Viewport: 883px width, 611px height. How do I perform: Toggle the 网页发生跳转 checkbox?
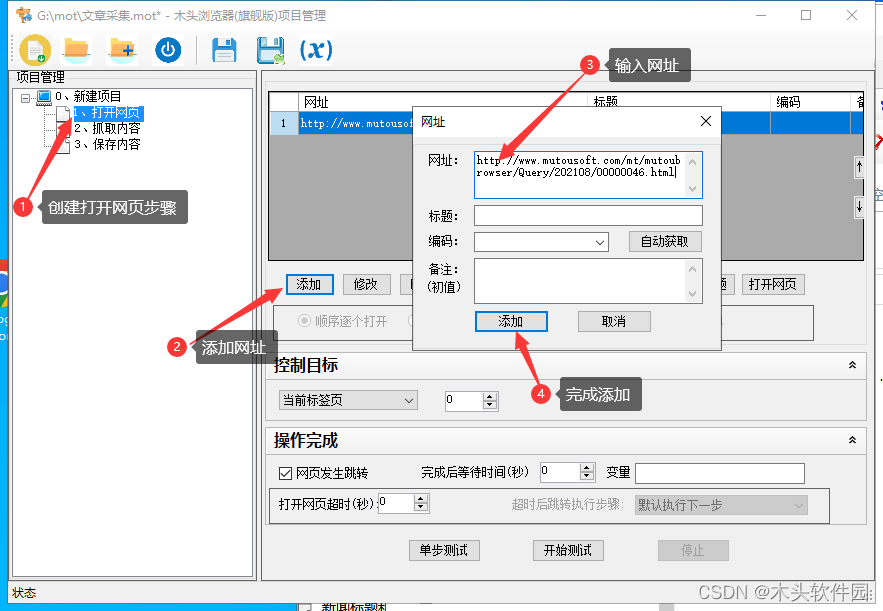[x=286, y=473]
